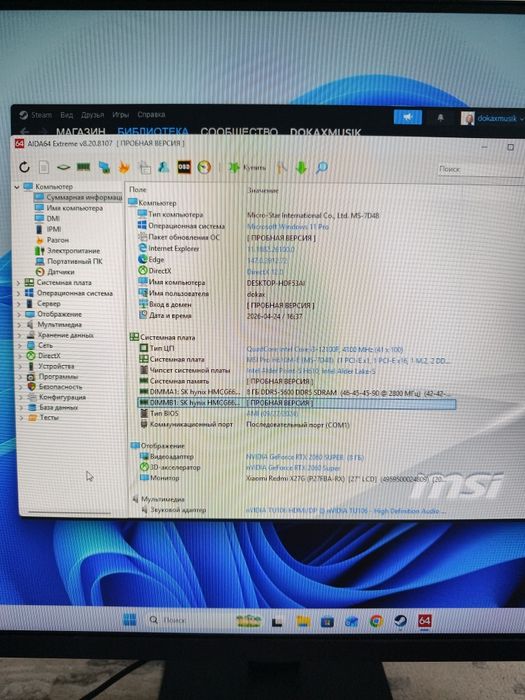Image resolution: width=525 pixels, height=700 pixels.
Task: Click the blue magnifier icon in toolbar
Action: (321, 168)
